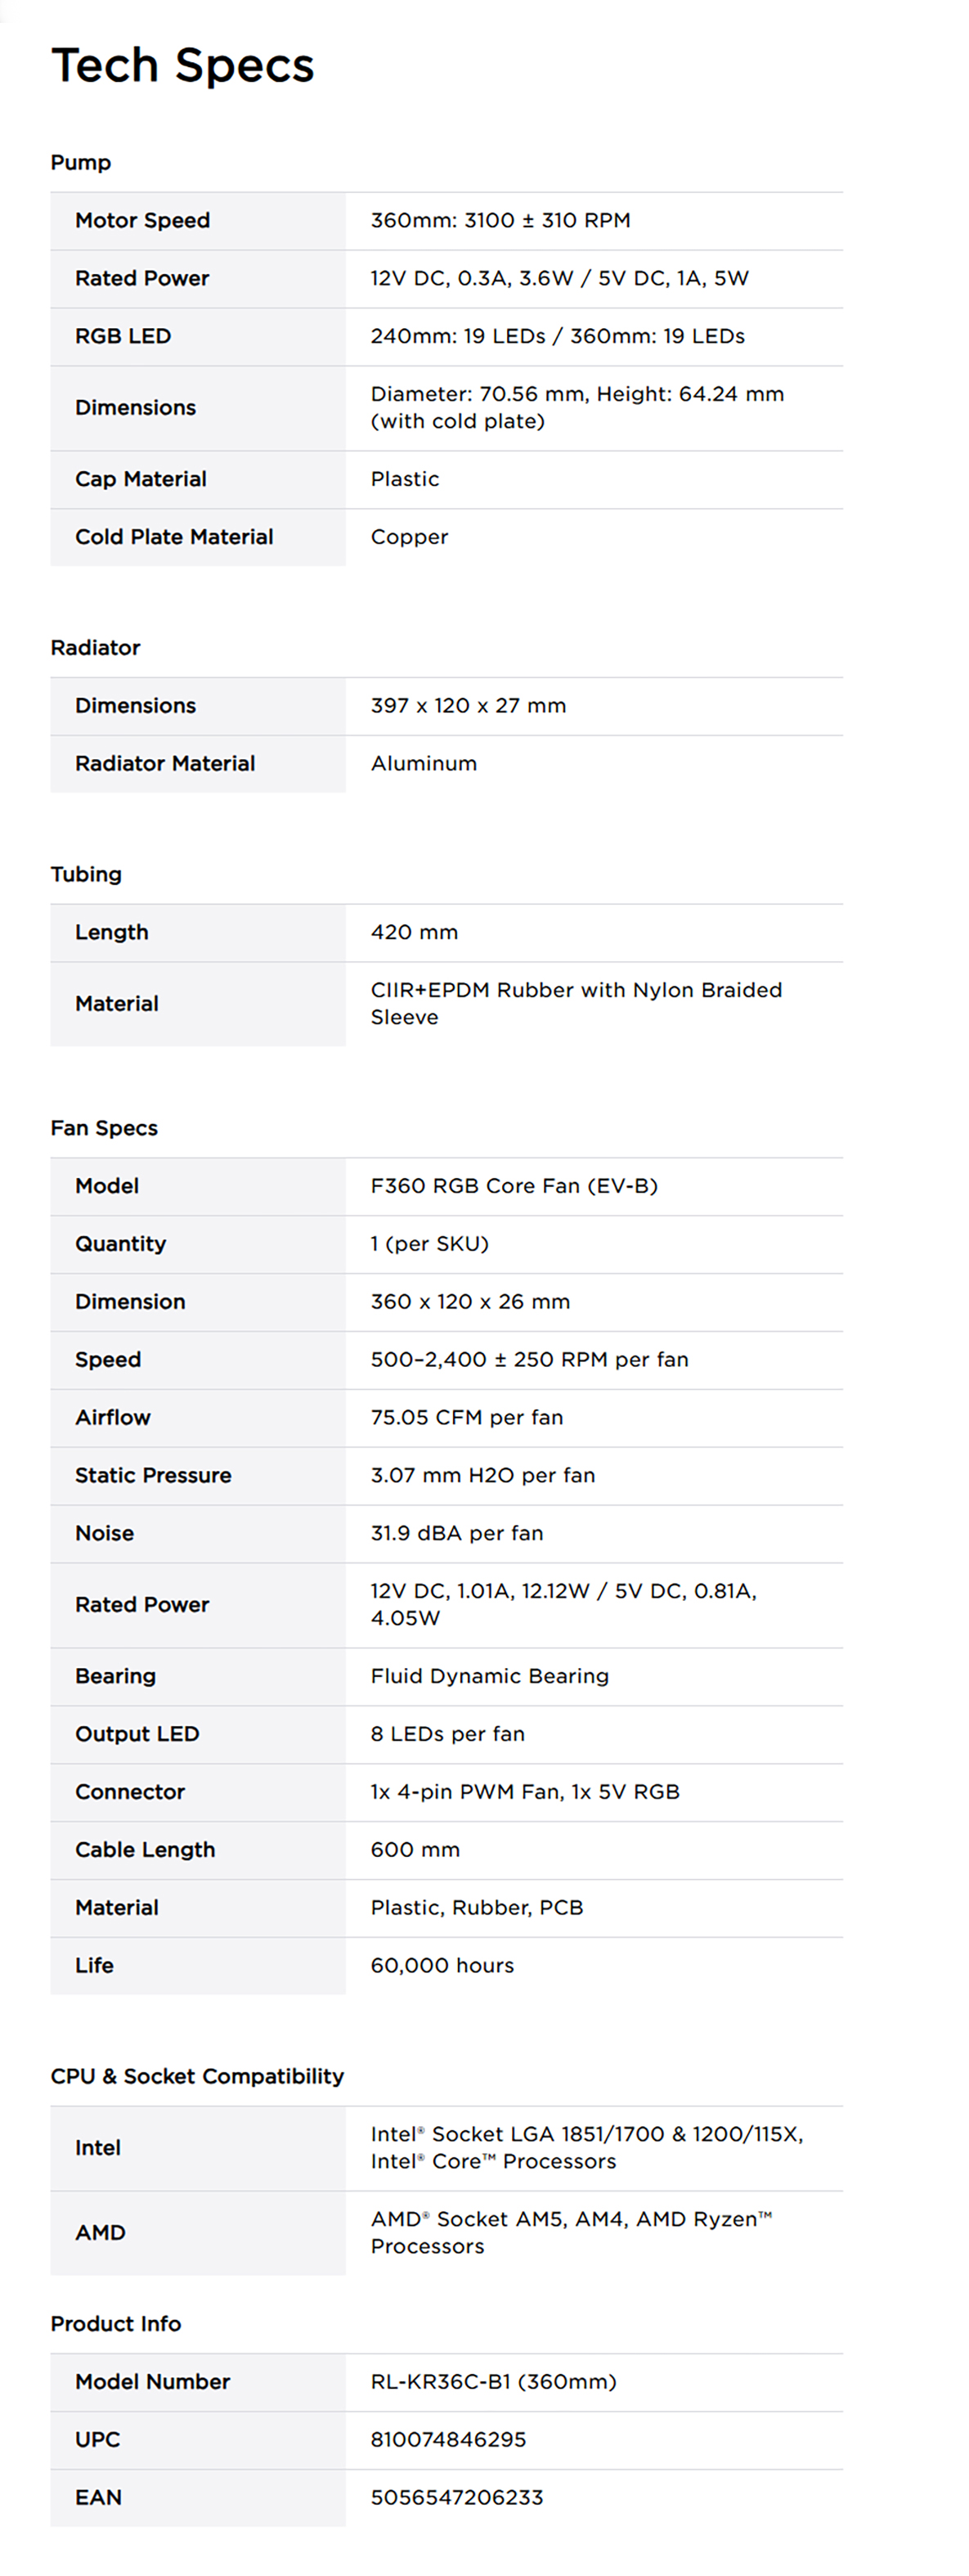Image resolution: width=969 pixels, height=2576 pixels.
Task: Select the RGB LED row value
Action: coord(557,337)
